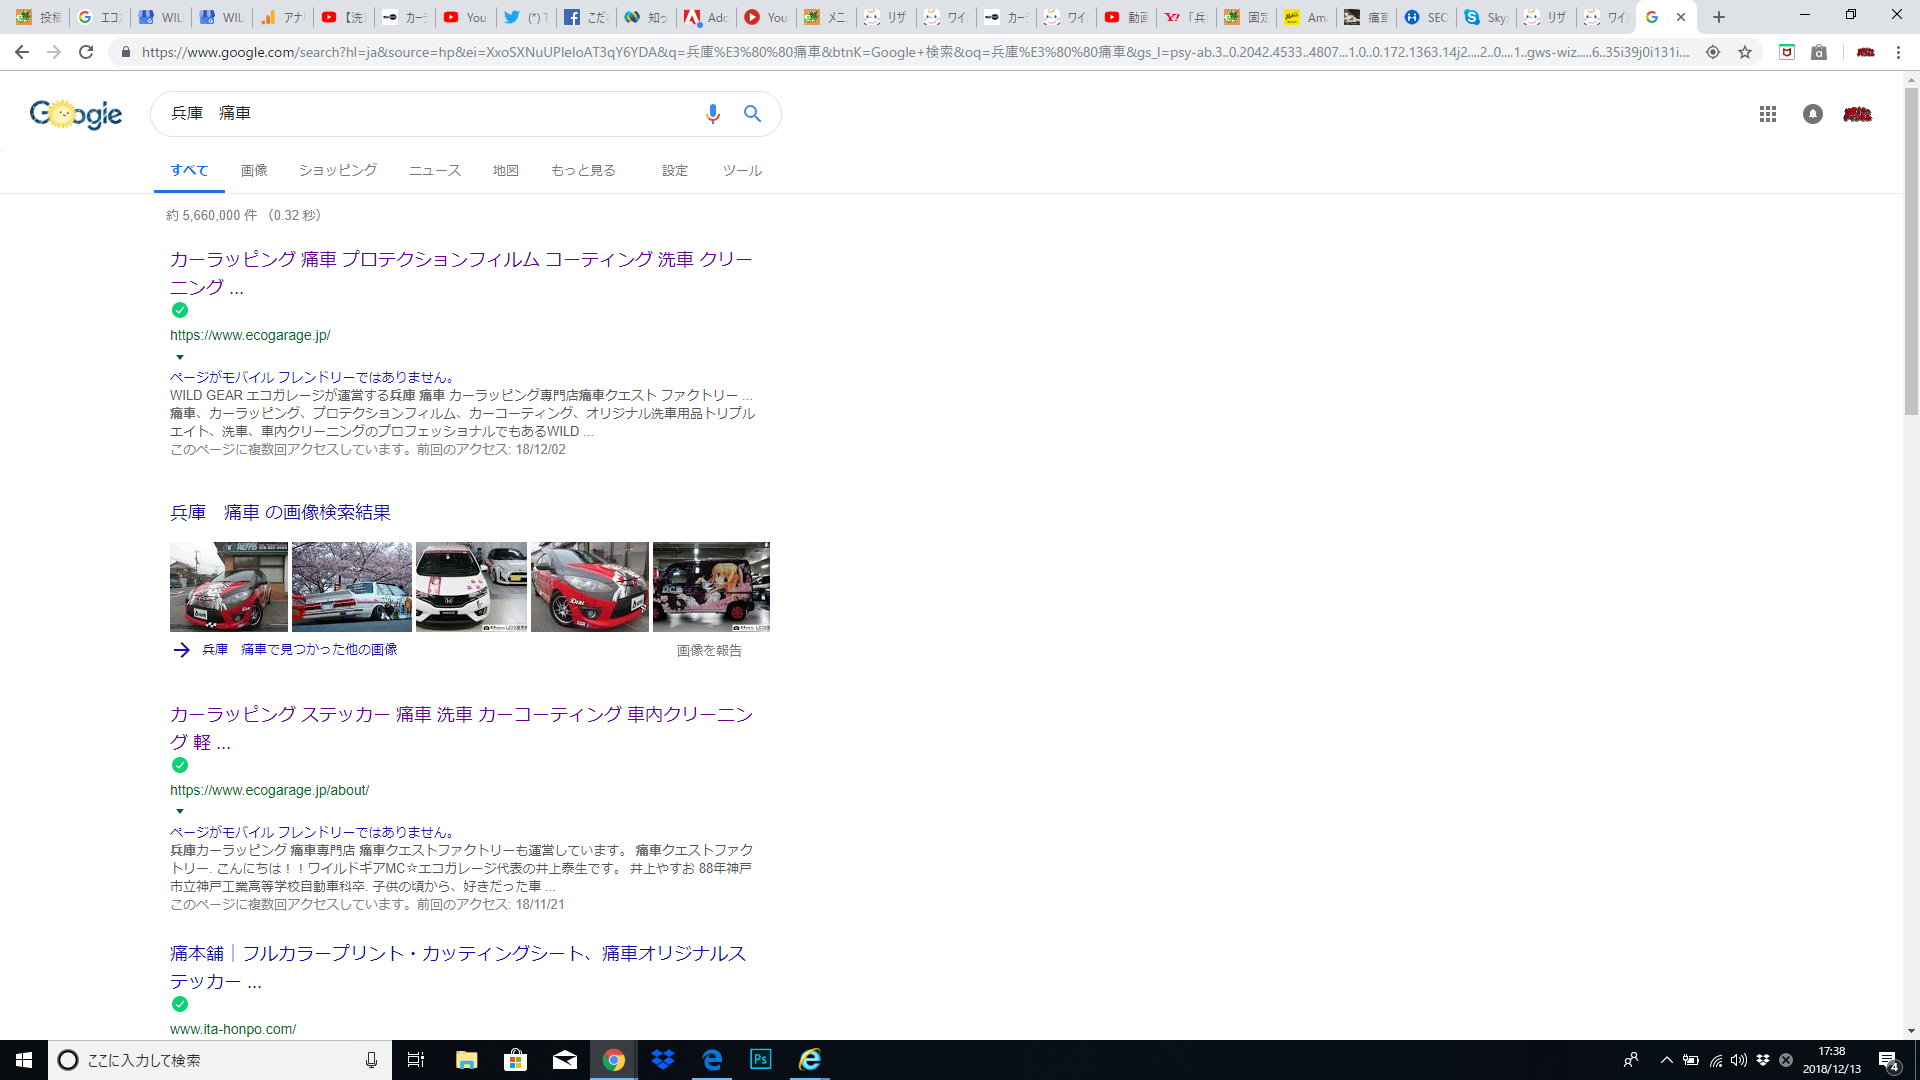Click the blue magnifier search button
The height and width of the screenshot is (1080, 1920).
[752, 114]
